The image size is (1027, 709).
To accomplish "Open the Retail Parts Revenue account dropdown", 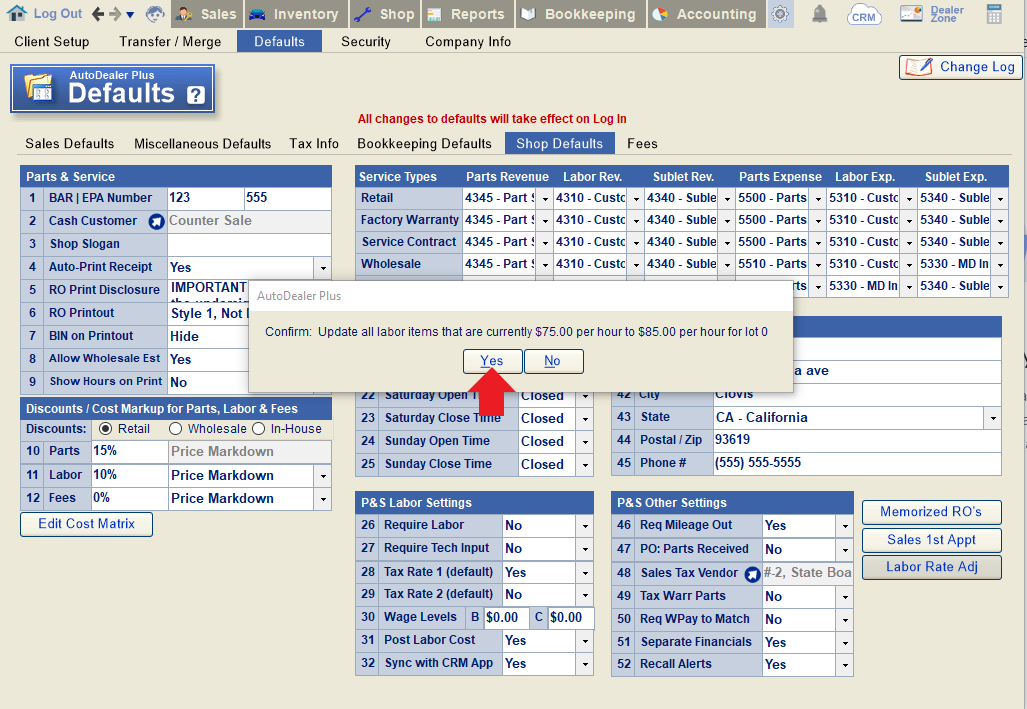I will click(x=544, y=199).
